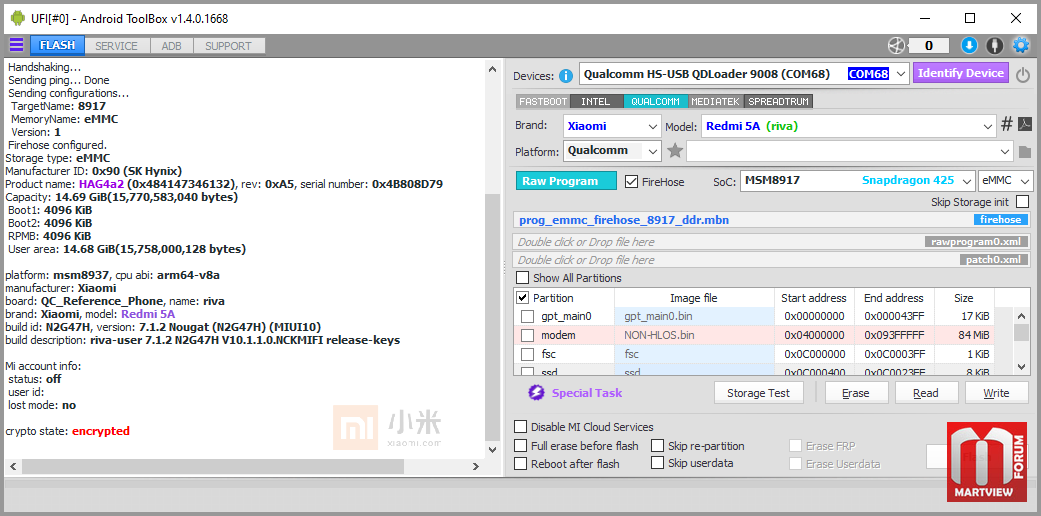Screen dimensions: 1041x516
Task: Click the blue download updates icon
Action: point(969,45)
